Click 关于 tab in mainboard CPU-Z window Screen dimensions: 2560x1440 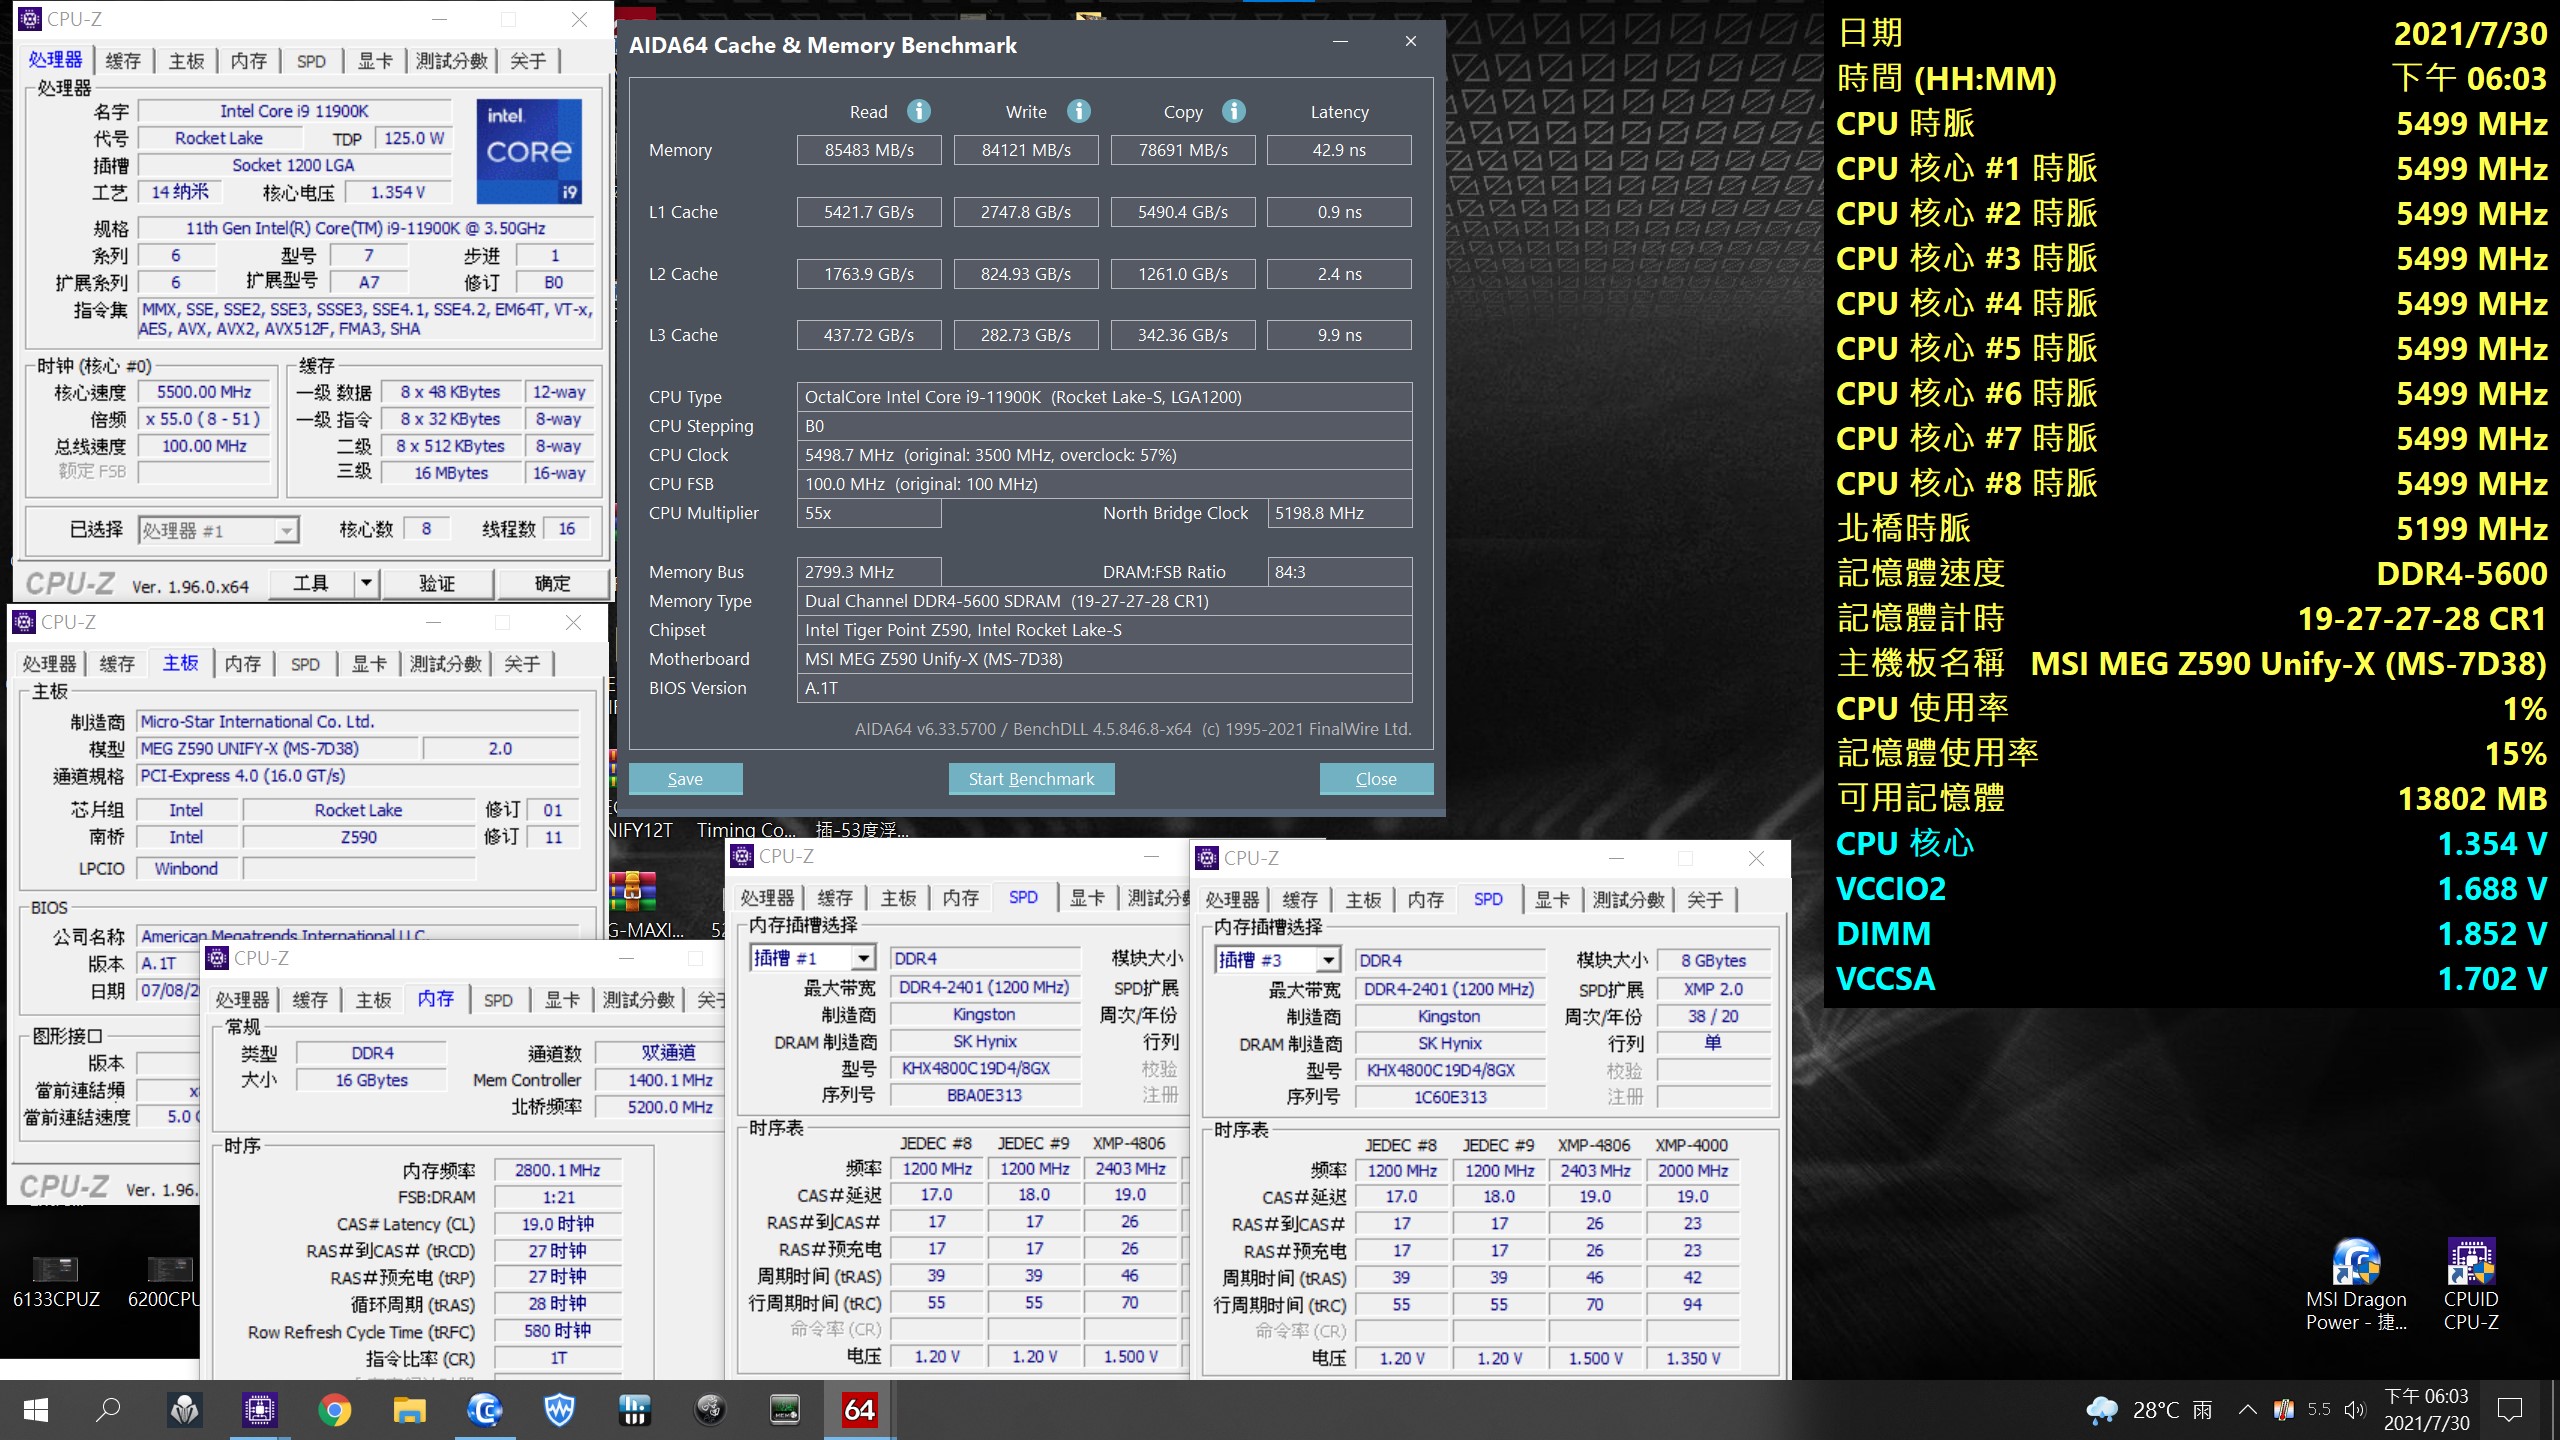(522, 664)
